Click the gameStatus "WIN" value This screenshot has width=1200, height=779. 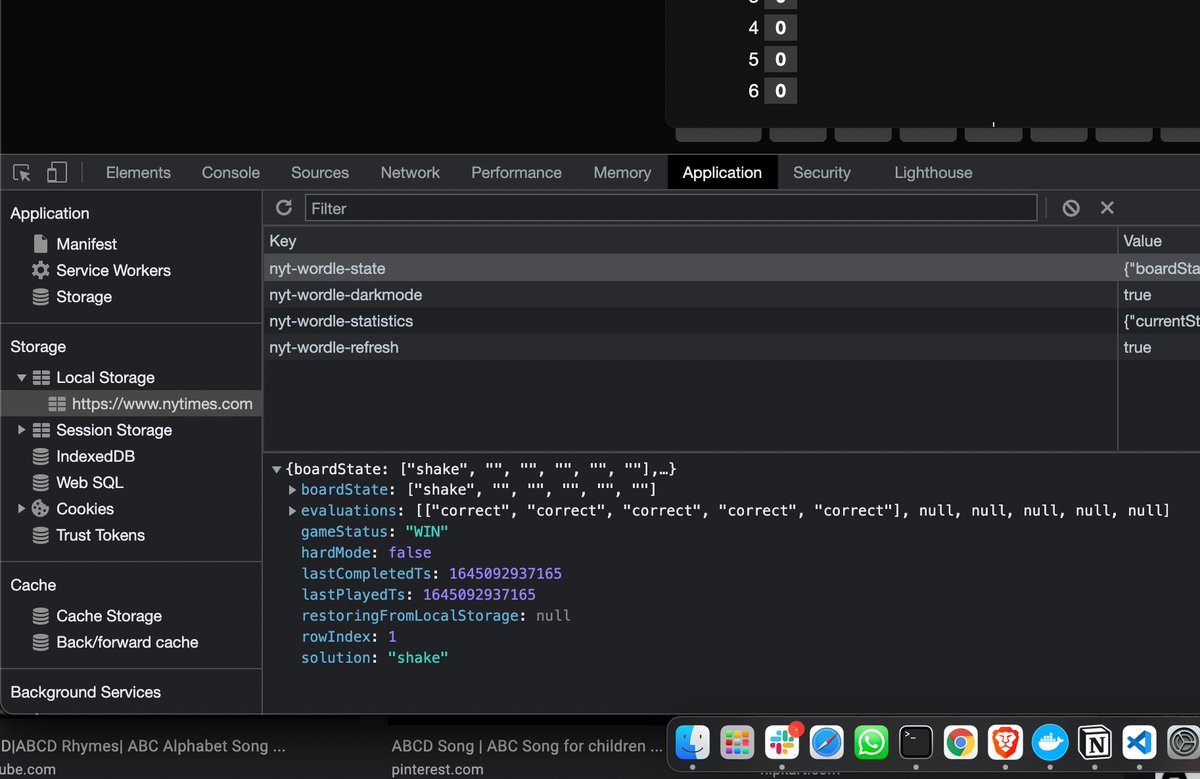(x=426, y=531)
